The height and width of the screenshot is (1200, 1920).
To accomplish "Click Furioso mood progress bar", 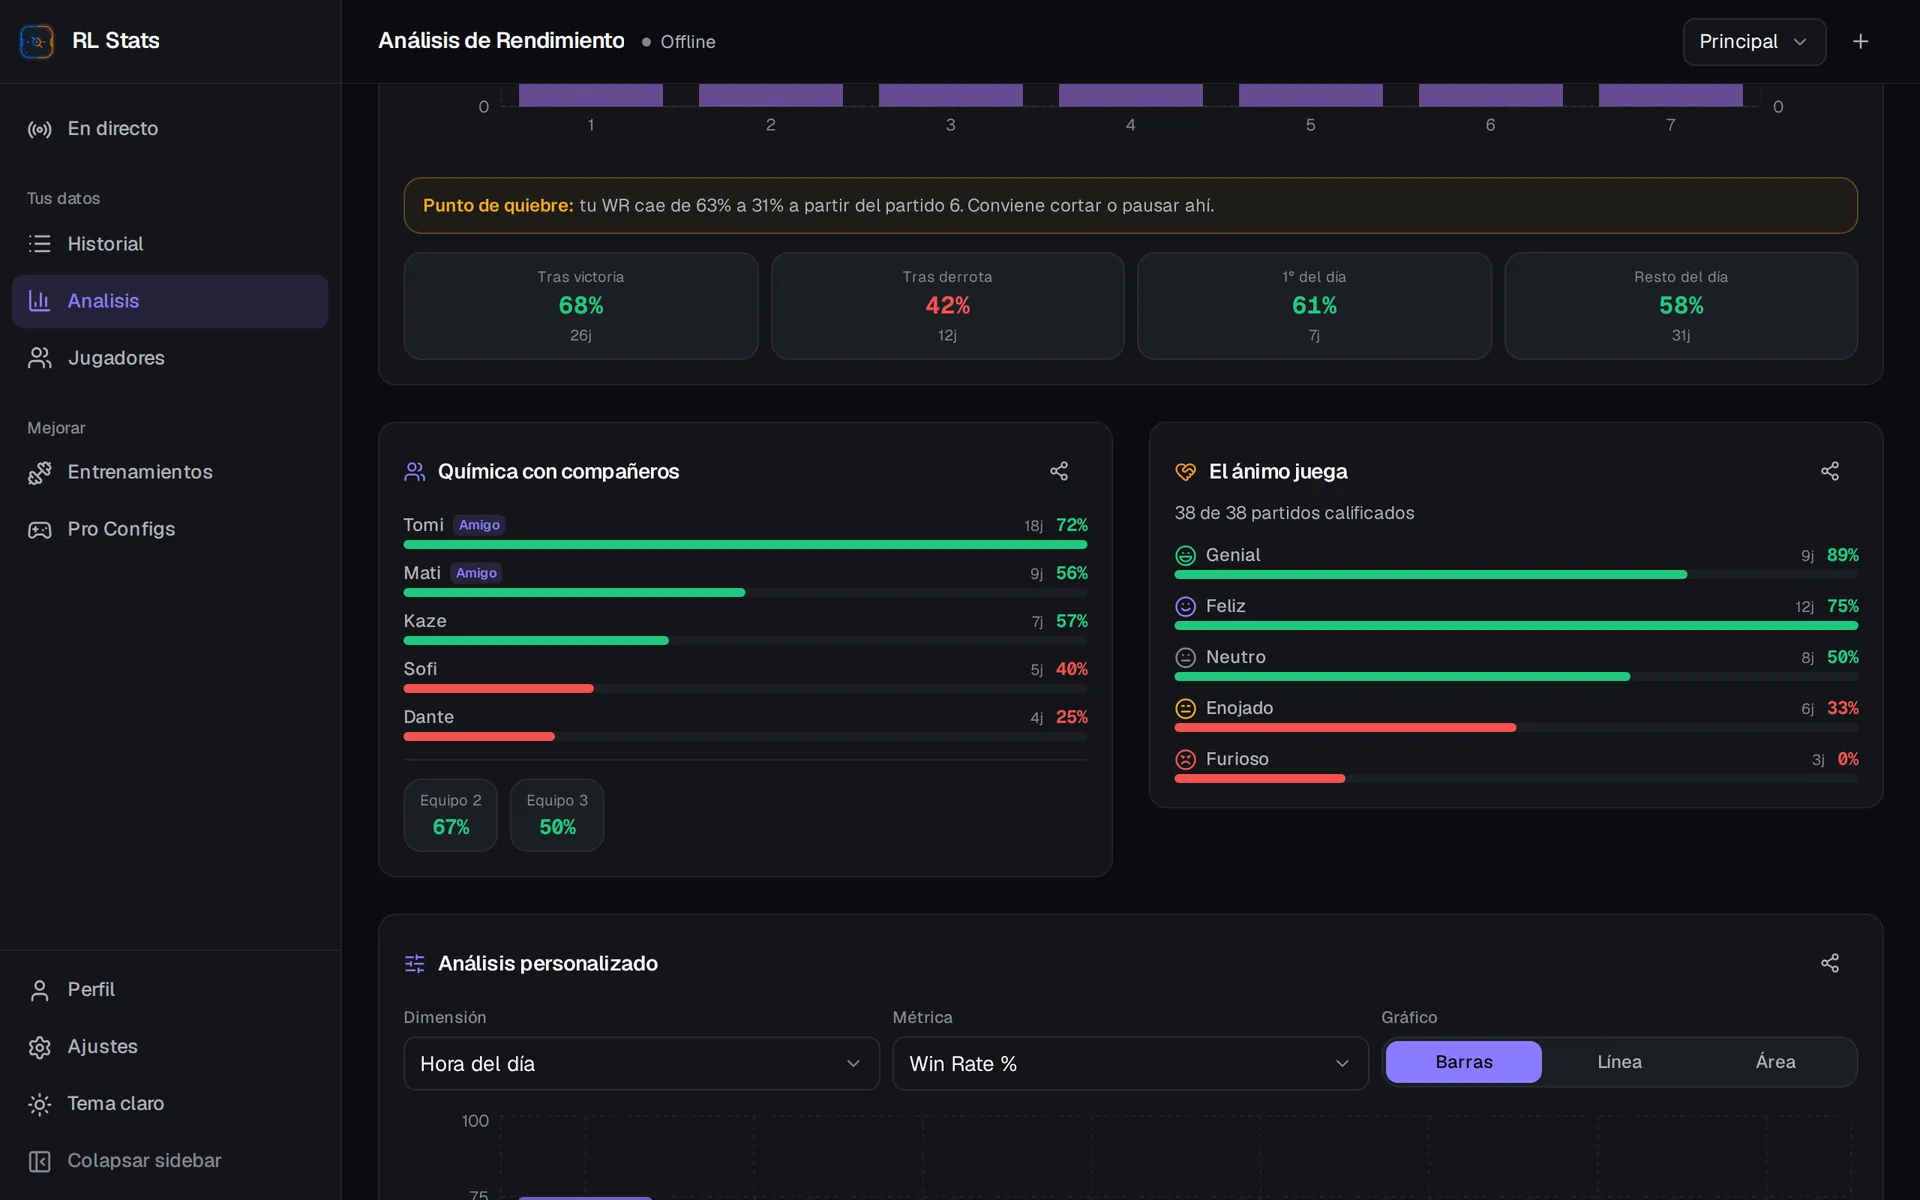I will pyautogui.click(x=1516, y=779).
